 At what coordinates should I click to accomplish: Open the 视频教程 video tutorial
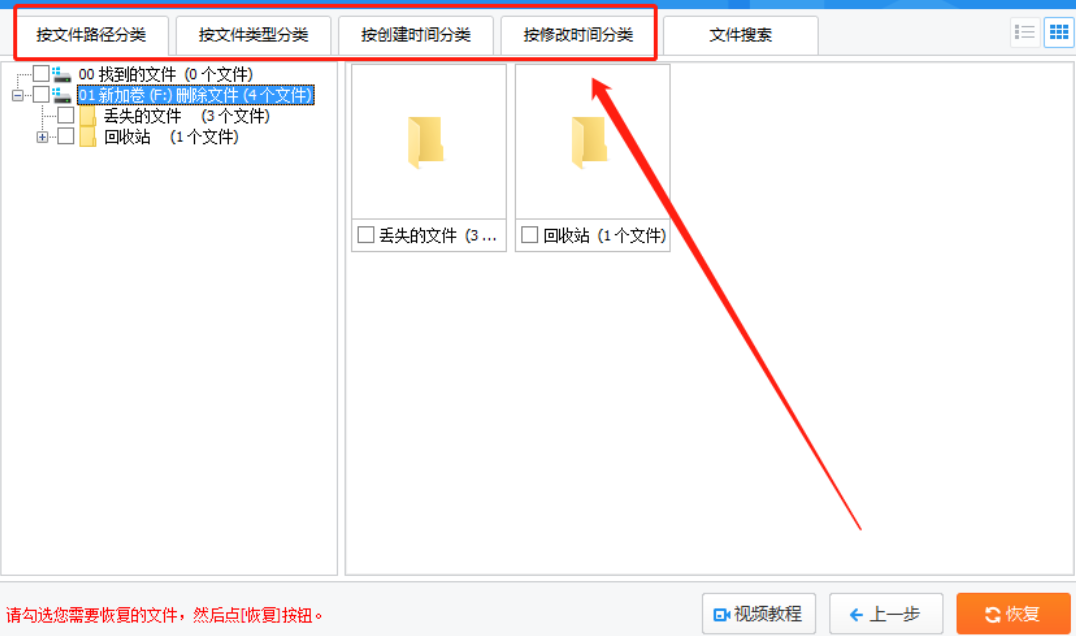pos(759,613)
